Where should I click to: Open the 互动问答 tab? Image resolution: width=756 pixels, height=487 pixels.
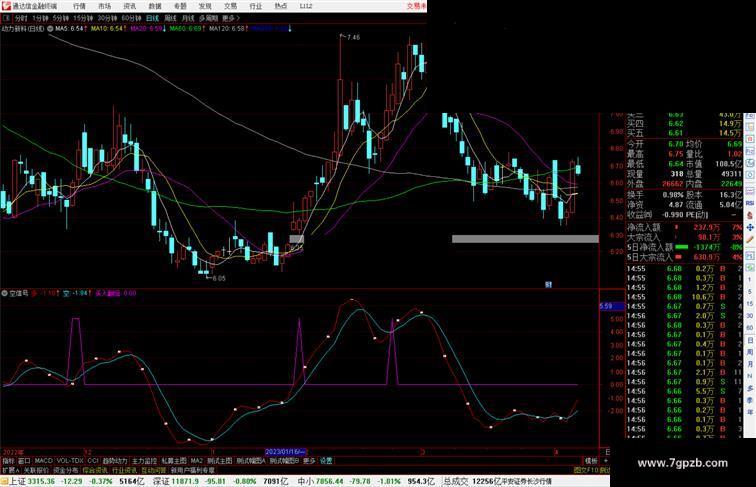tap(154, 470)
